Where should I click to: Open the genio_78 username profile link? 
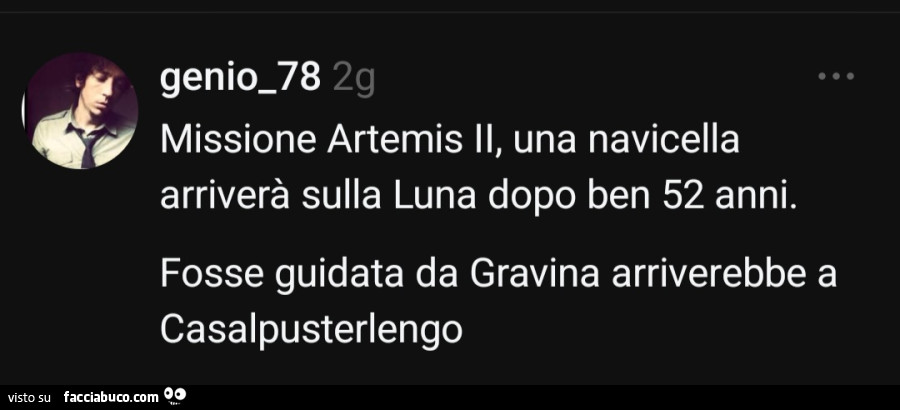coord(240,78)
